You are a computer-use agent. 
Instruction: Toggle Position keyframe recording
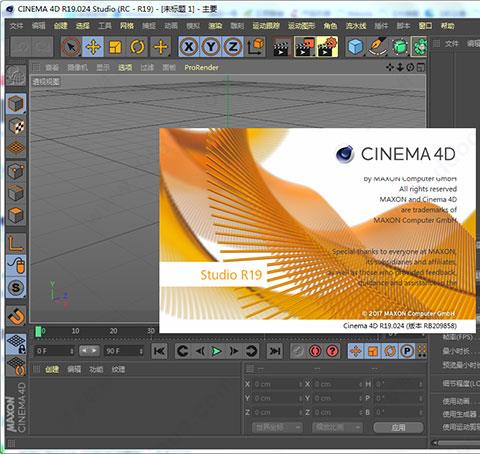tap(356, 351)
